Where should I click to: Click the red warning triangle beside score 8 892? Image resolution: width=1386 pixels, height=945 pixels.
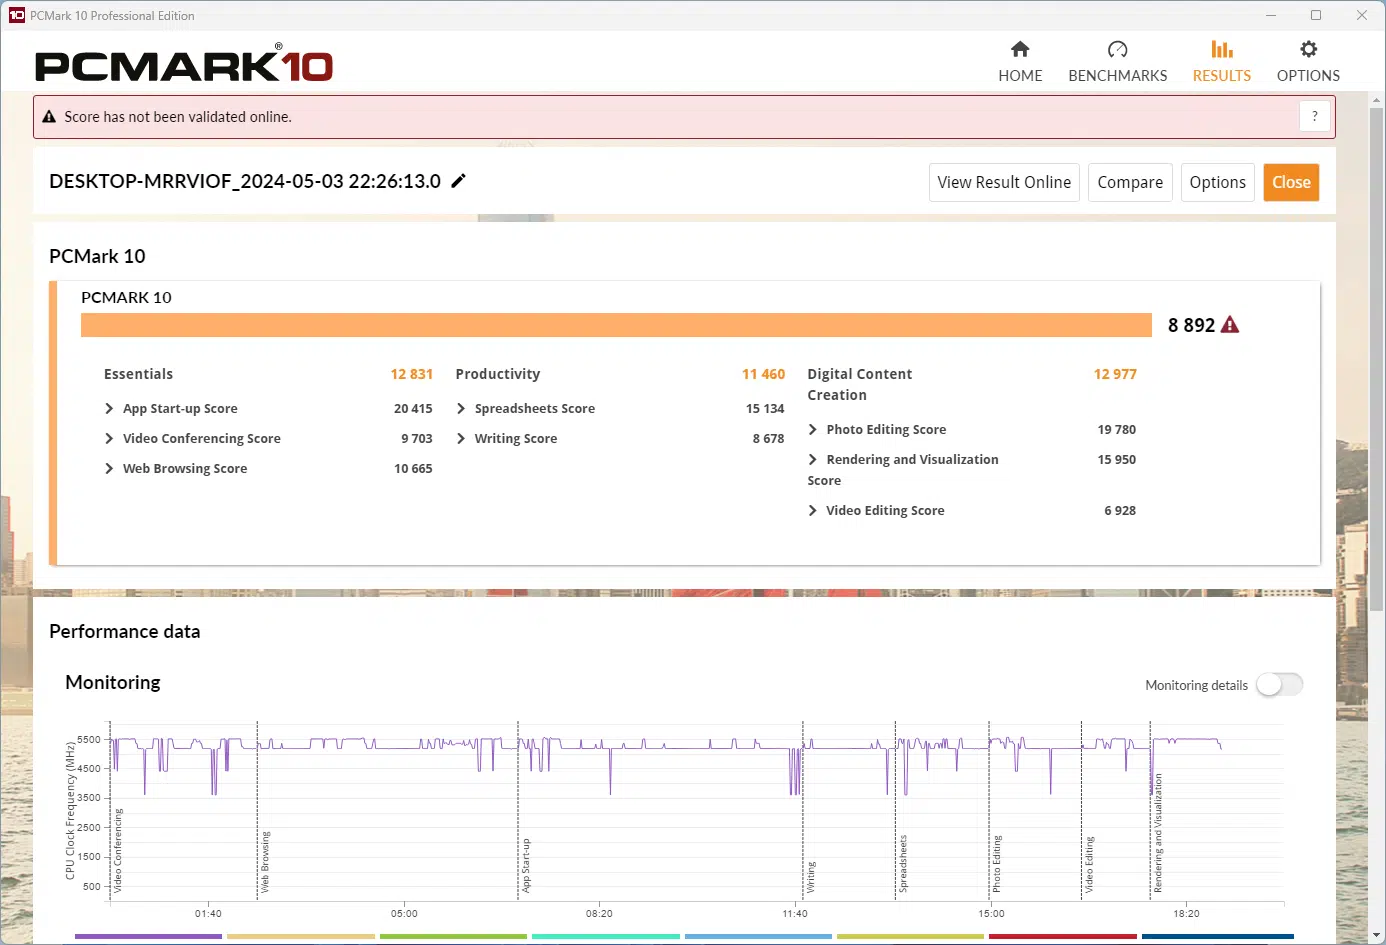tap(1230, 325)
